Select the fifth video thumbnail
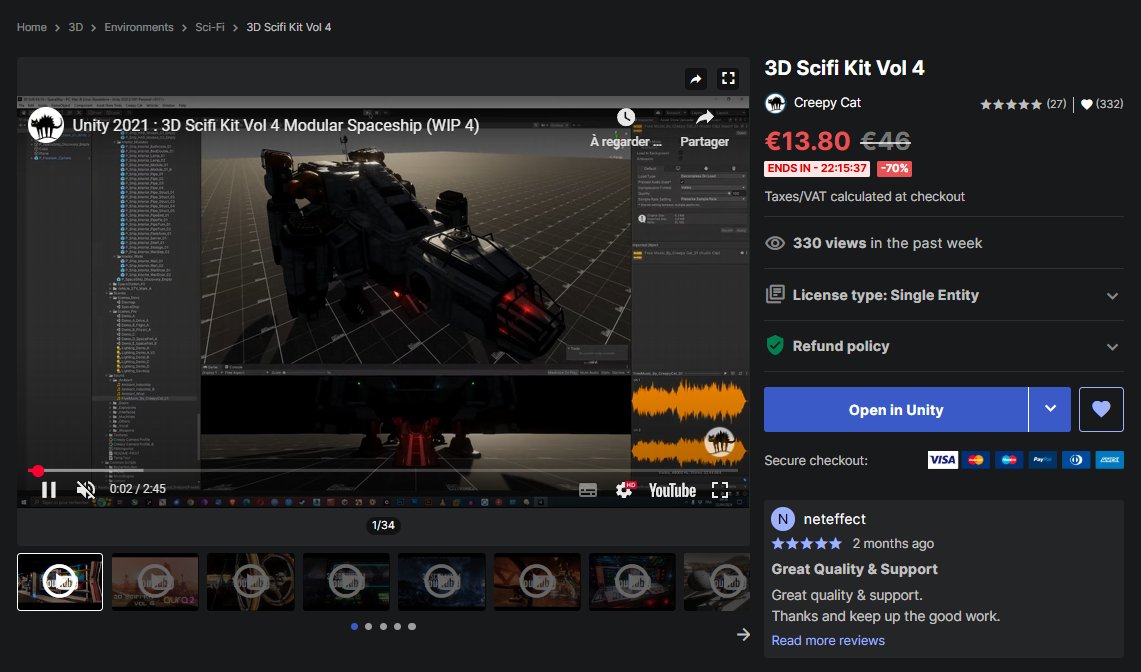Viewport: 1141px width, 672px height. [x=442, y=582]
